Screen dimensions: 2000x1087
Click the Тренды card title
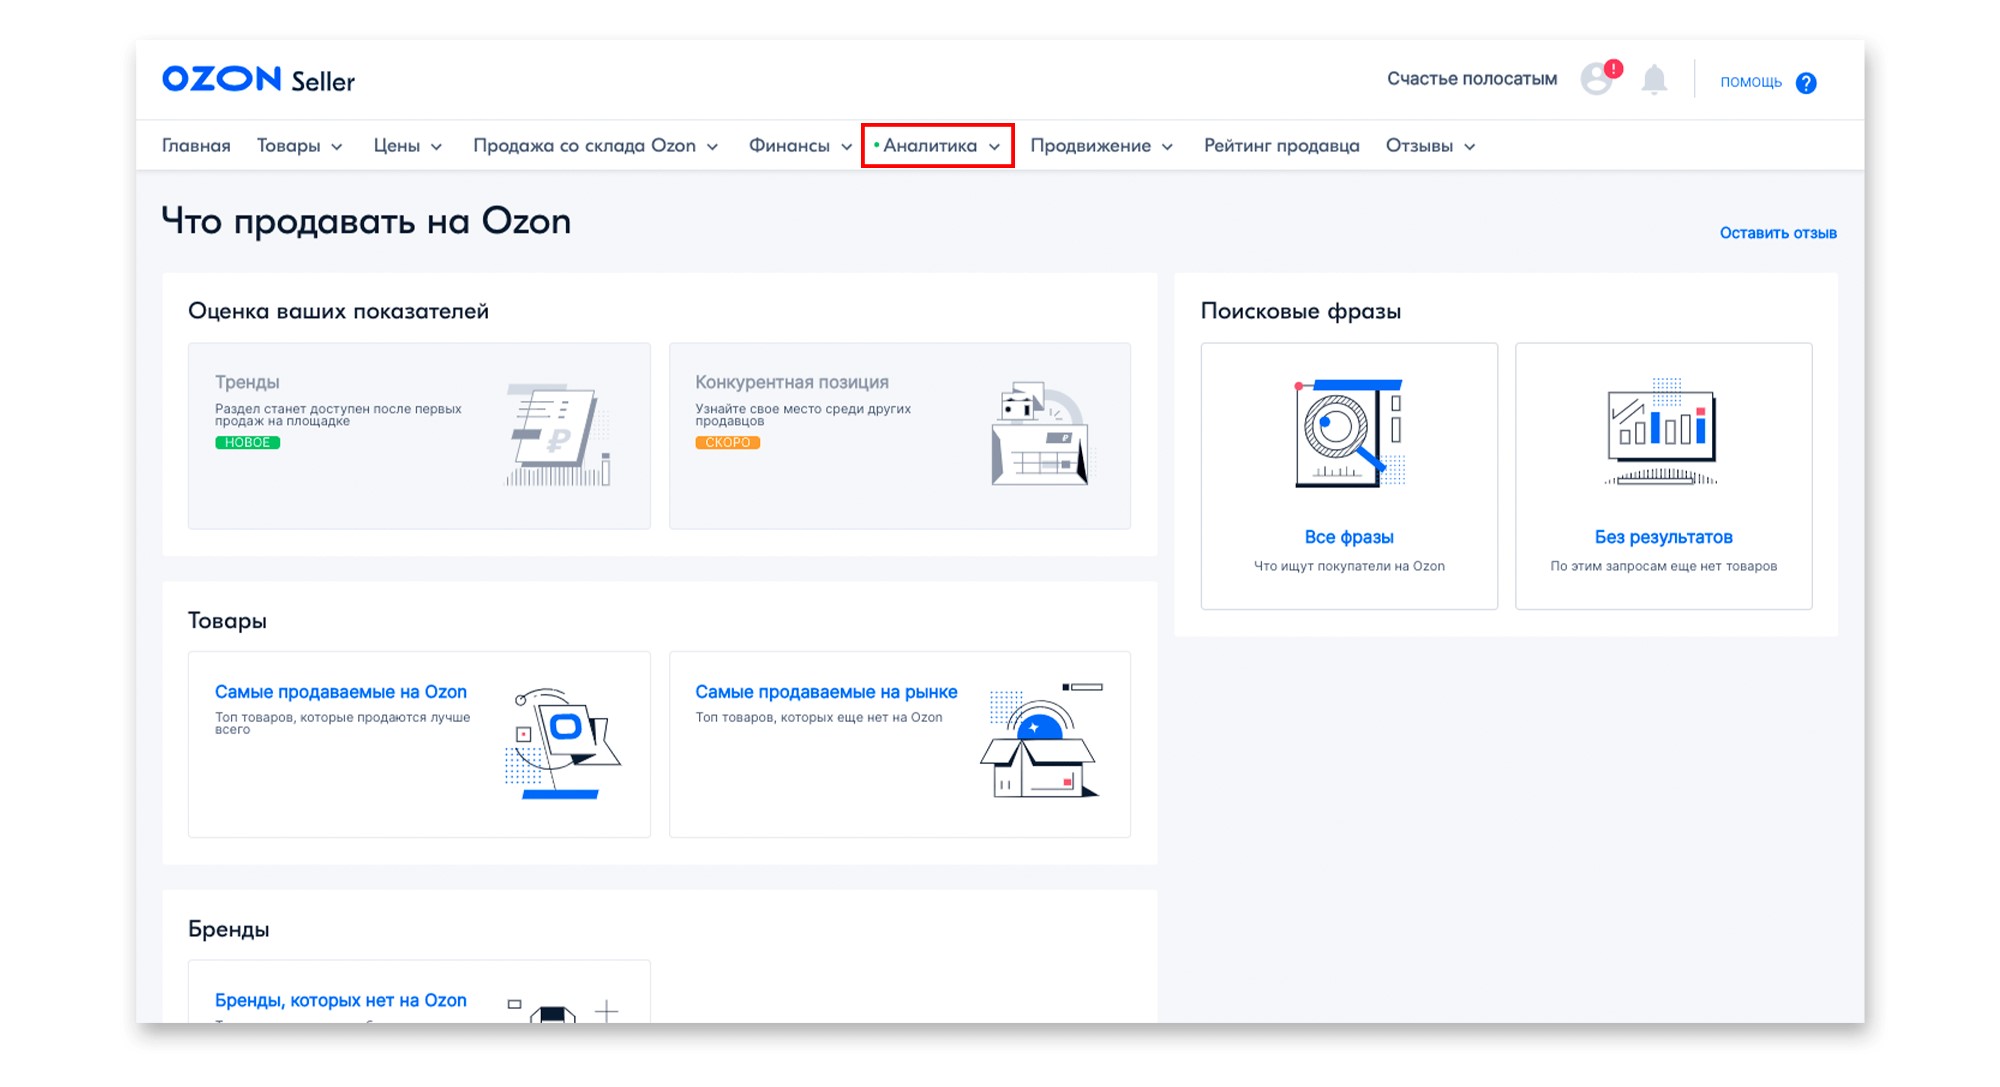pyautogui.click(x=247, y=382)
